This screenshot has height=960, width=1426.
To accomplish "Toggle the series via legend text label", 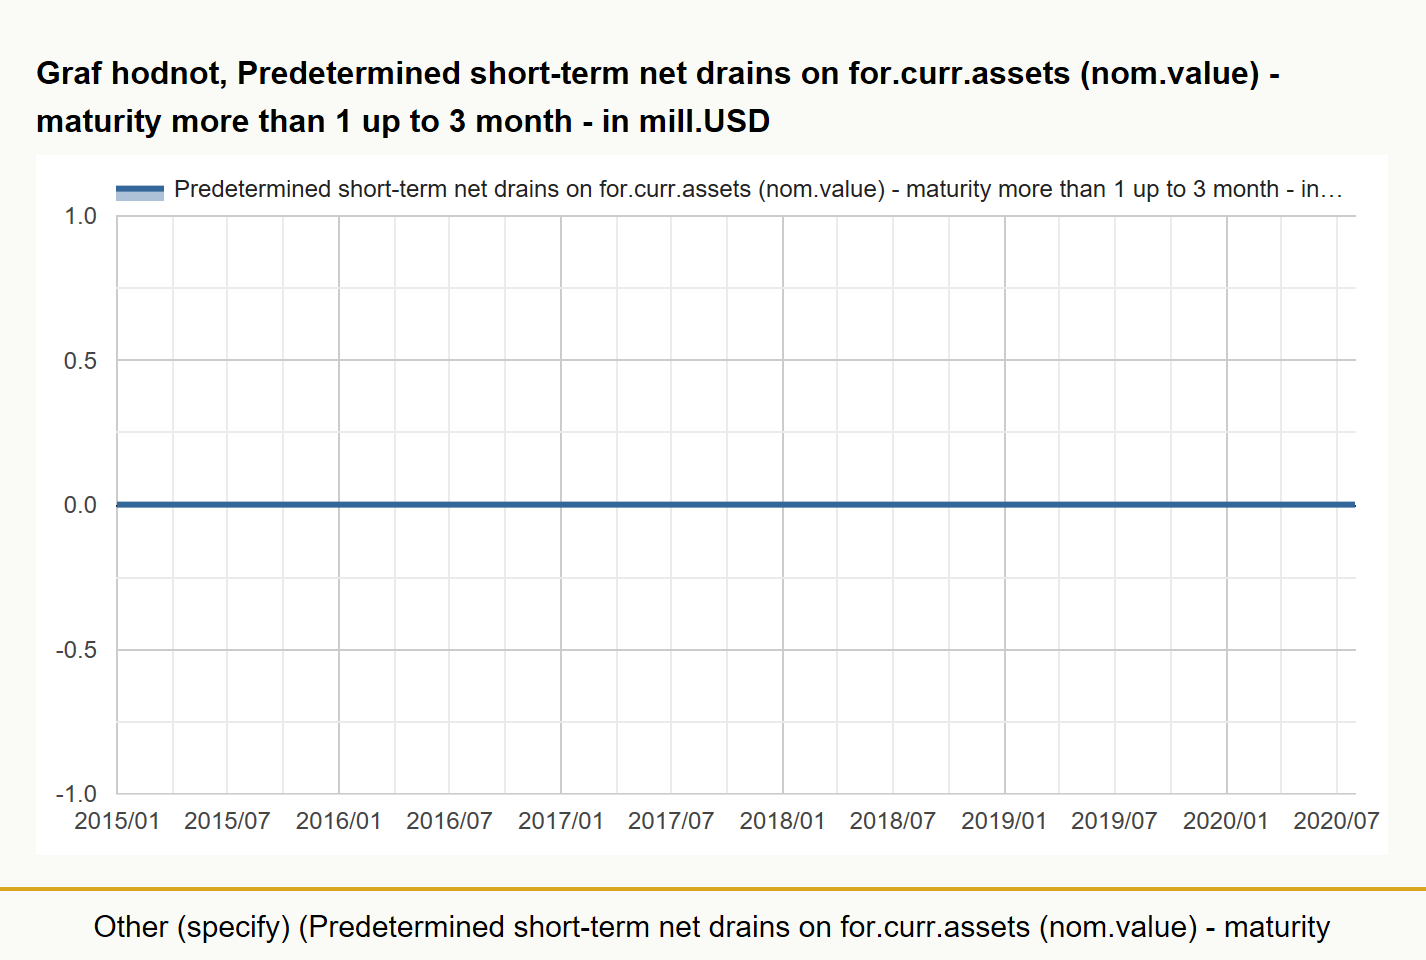I will click(x=758, y=189).
